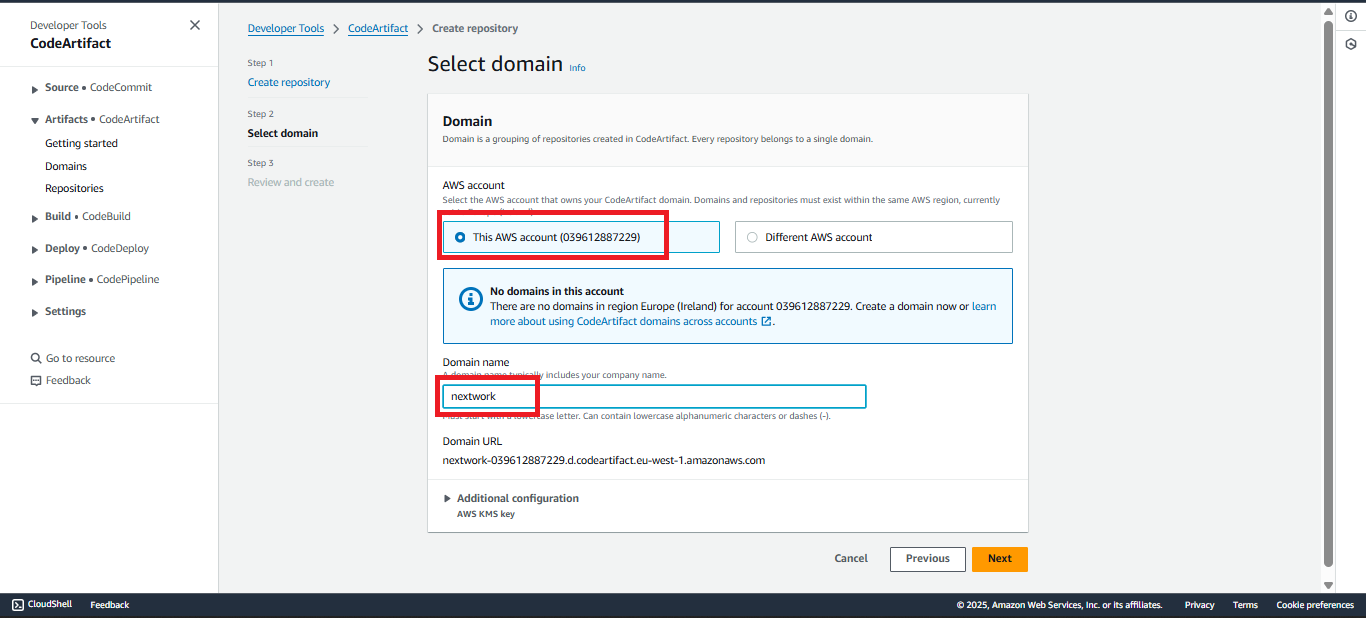Image resolution: width=1366 pixels, height=618 pixels.
Task: Click the Previous button
Action: 928,559
